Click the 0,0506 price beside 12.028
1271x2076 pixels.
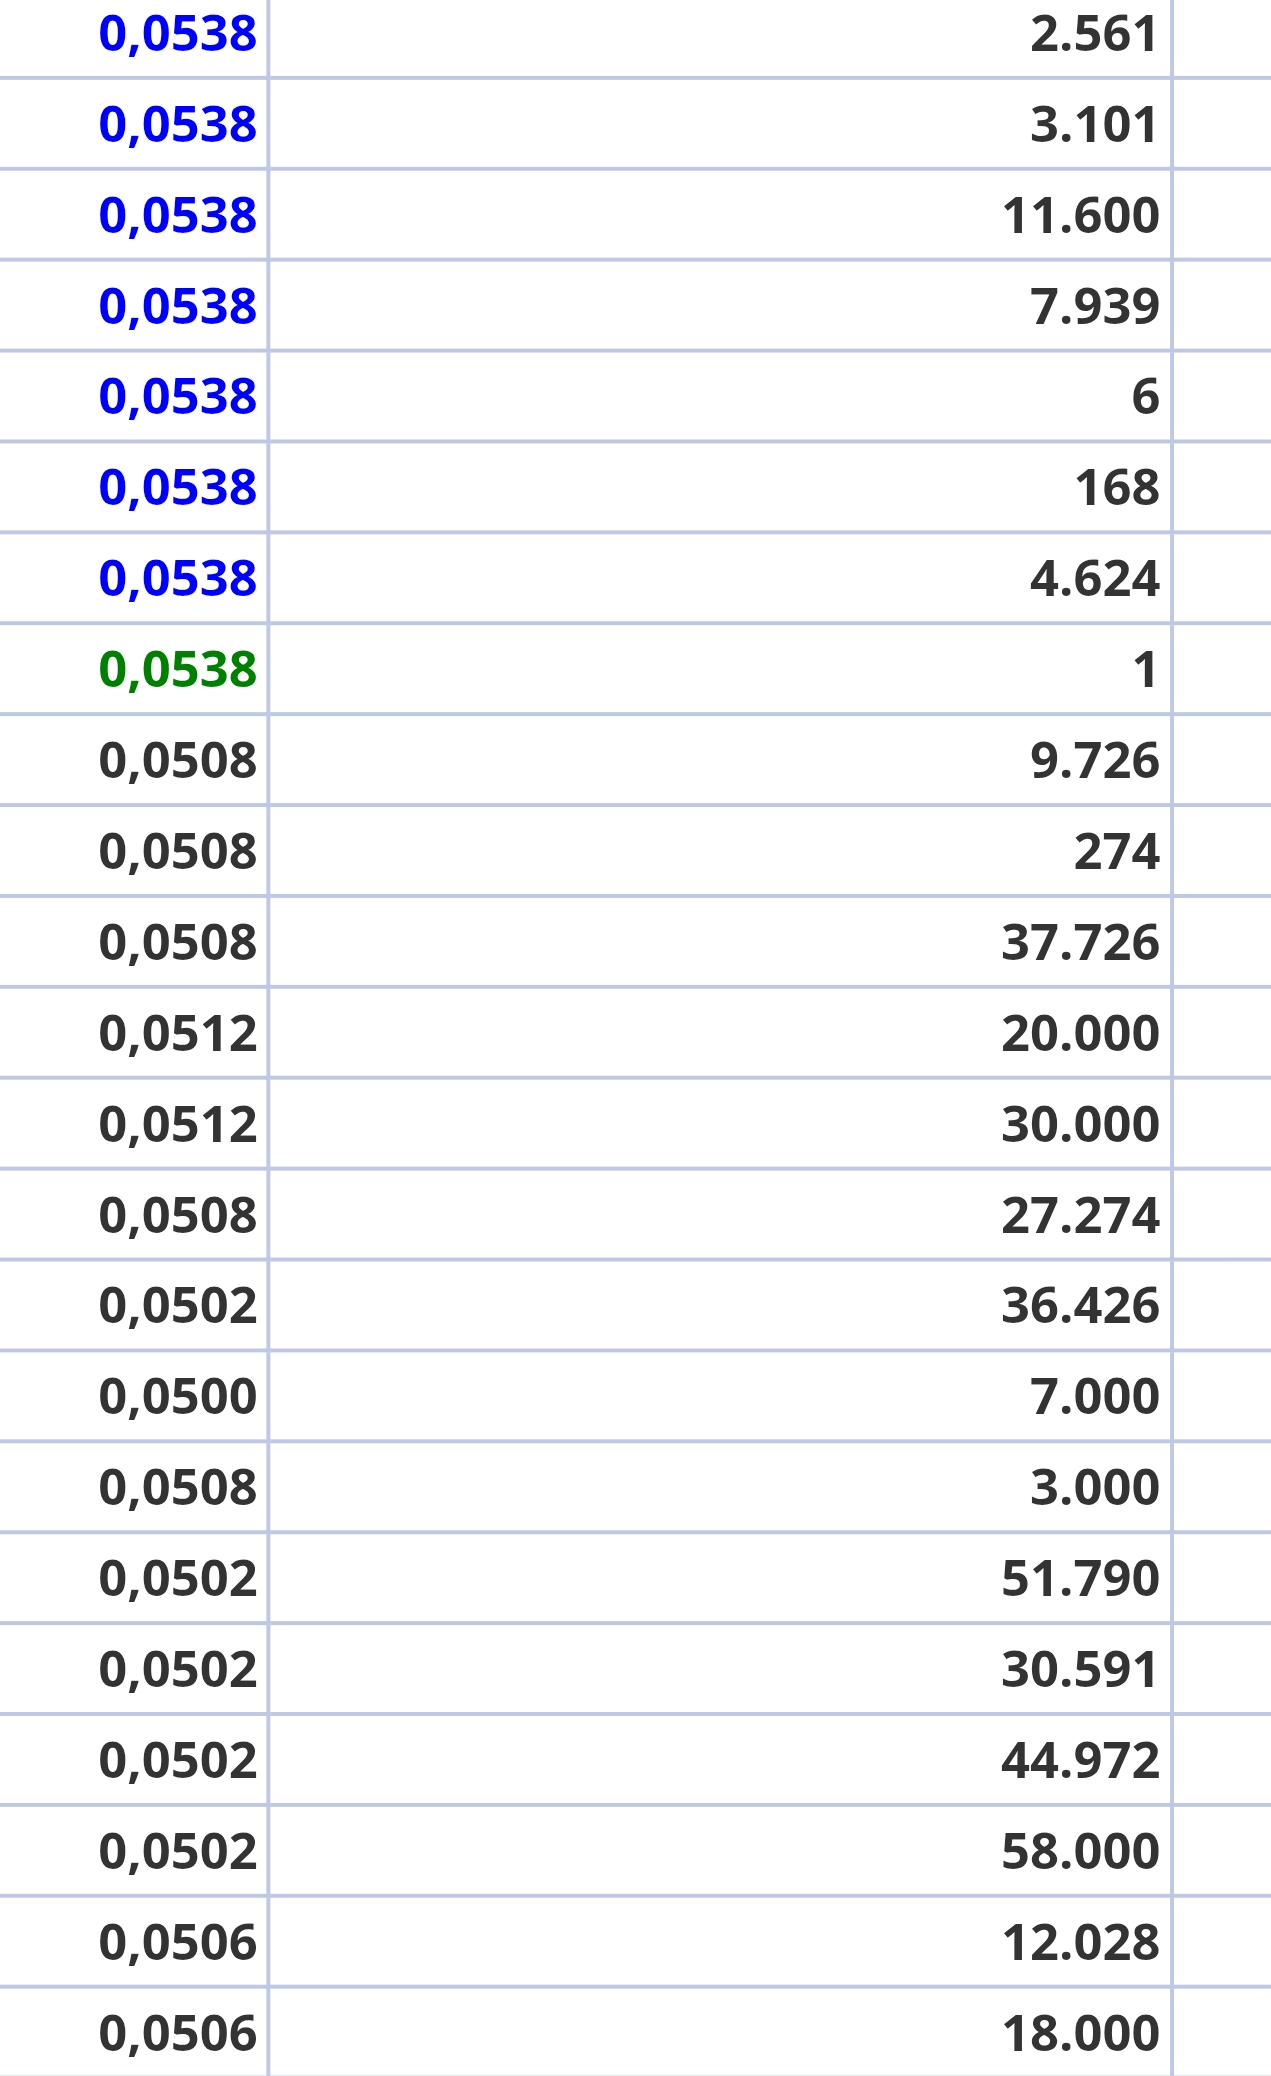tap(178, 1942)
